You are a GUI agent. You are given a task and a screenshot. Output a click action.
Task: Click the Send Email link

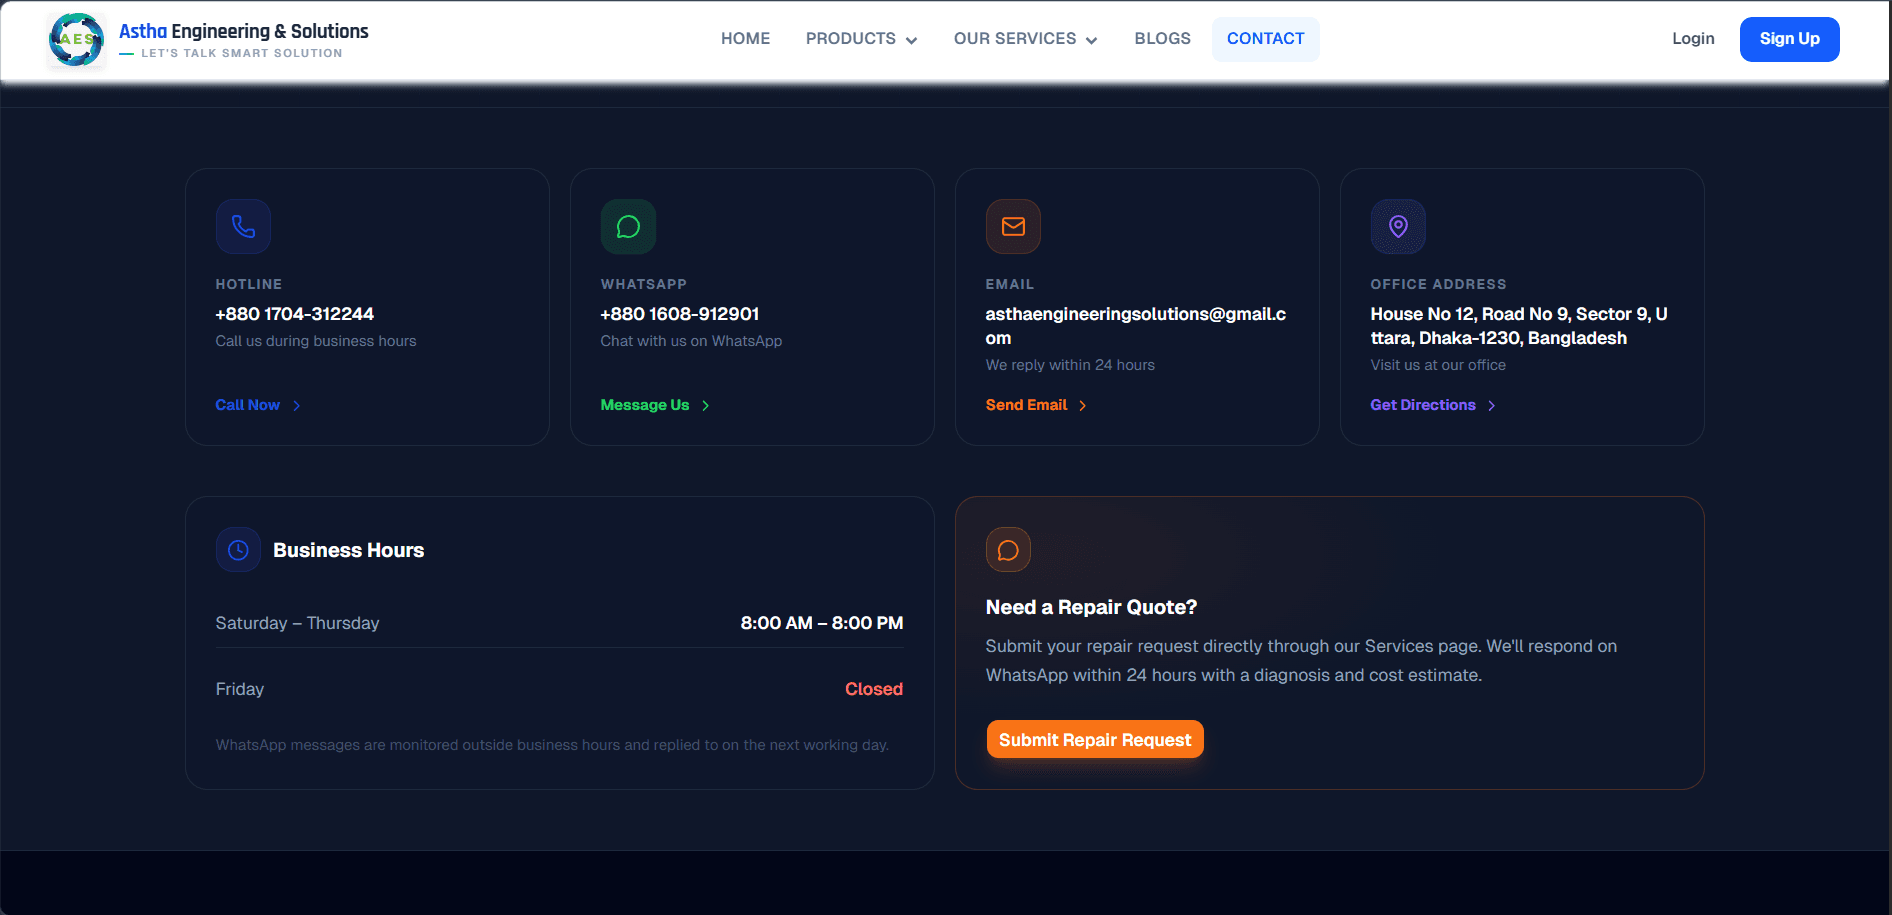coord(1026,405)
